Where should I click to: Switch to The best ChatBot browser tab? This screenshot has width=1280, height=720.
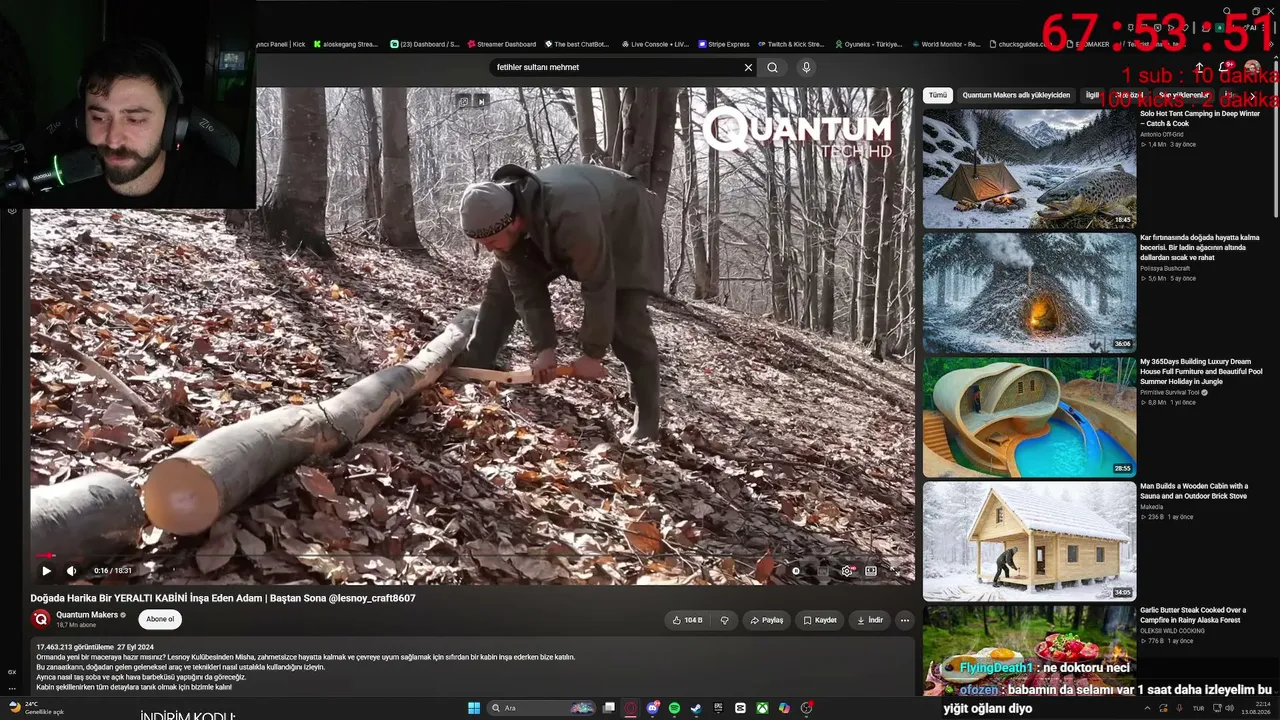pyautogui.click(x=577, y=44)
